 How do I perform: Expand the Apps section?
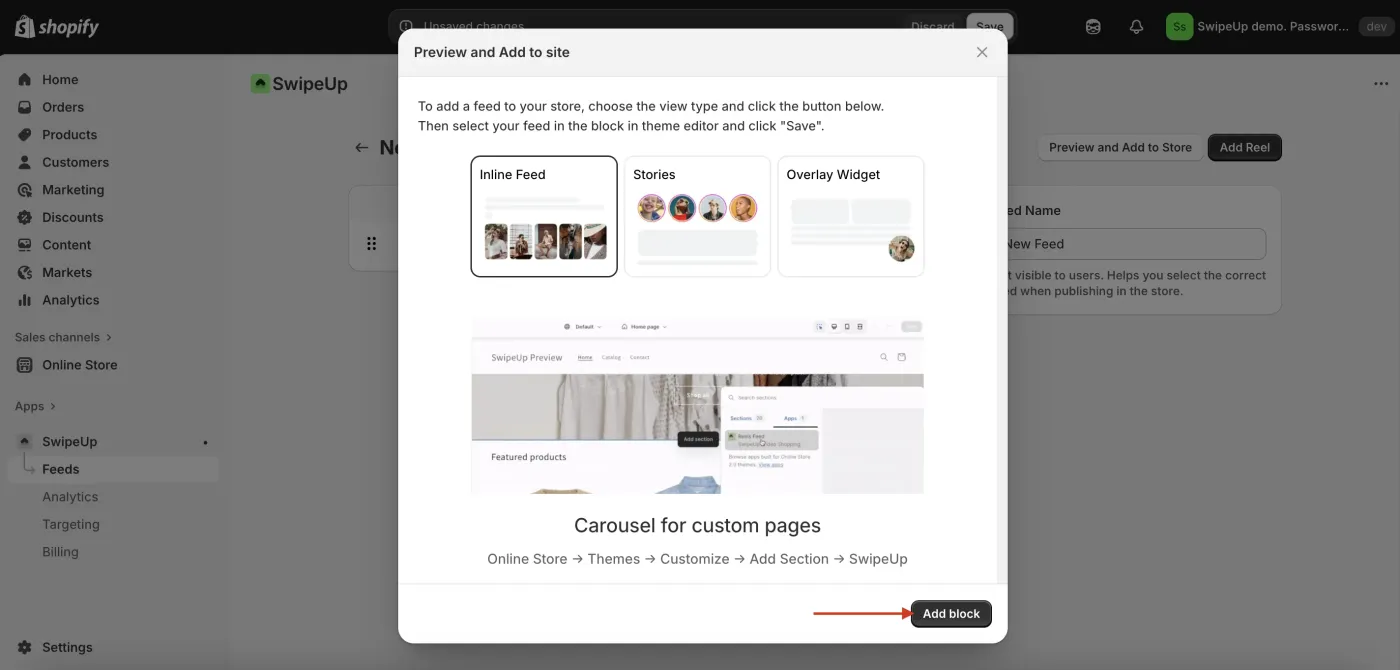pyautogui.click(x=28, y=405)
